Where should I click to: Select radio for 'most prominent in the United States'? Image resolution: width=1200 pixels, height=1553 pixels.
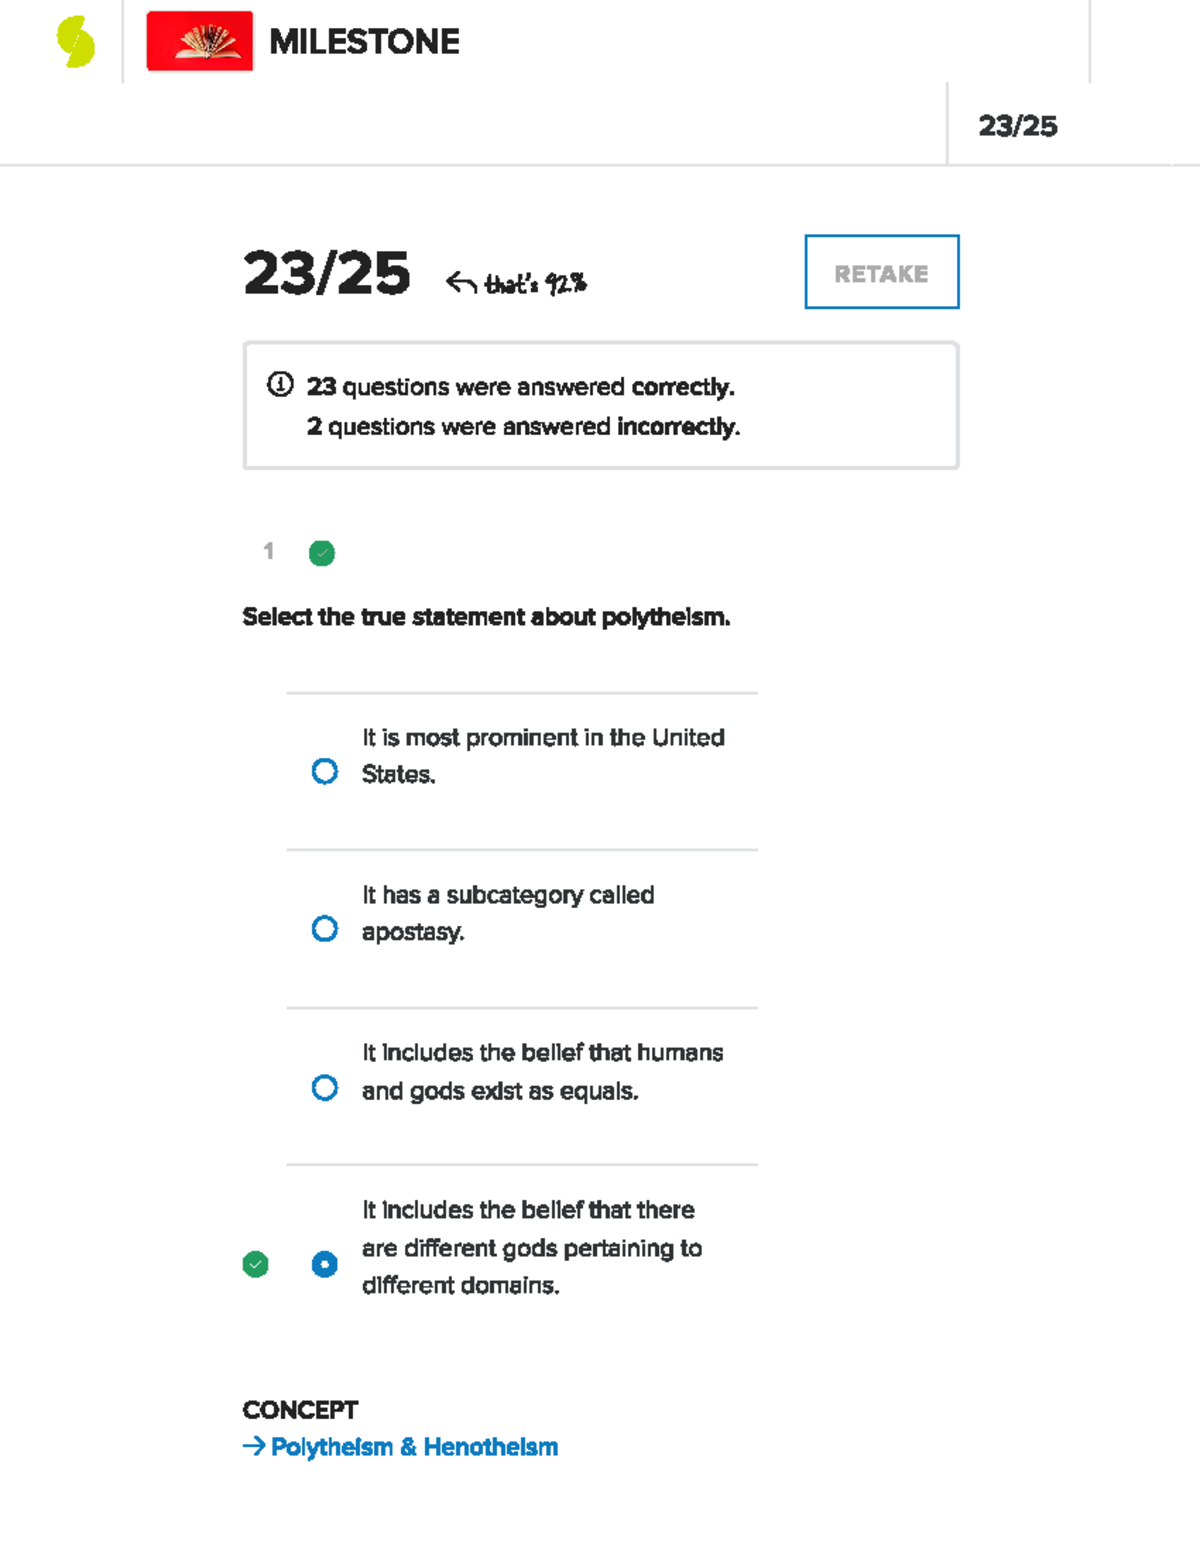pos(325,772)
